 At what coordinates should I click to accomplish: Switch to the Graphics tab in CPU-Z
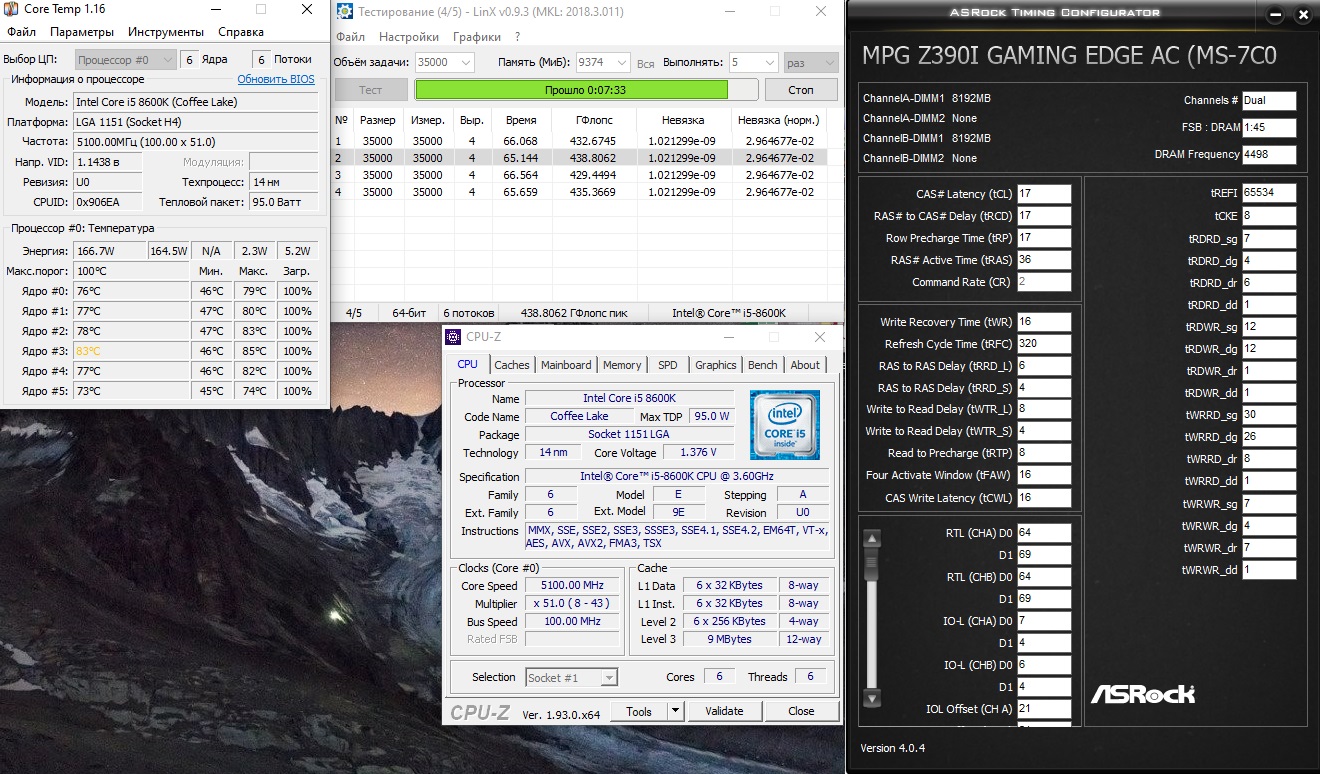715,365
